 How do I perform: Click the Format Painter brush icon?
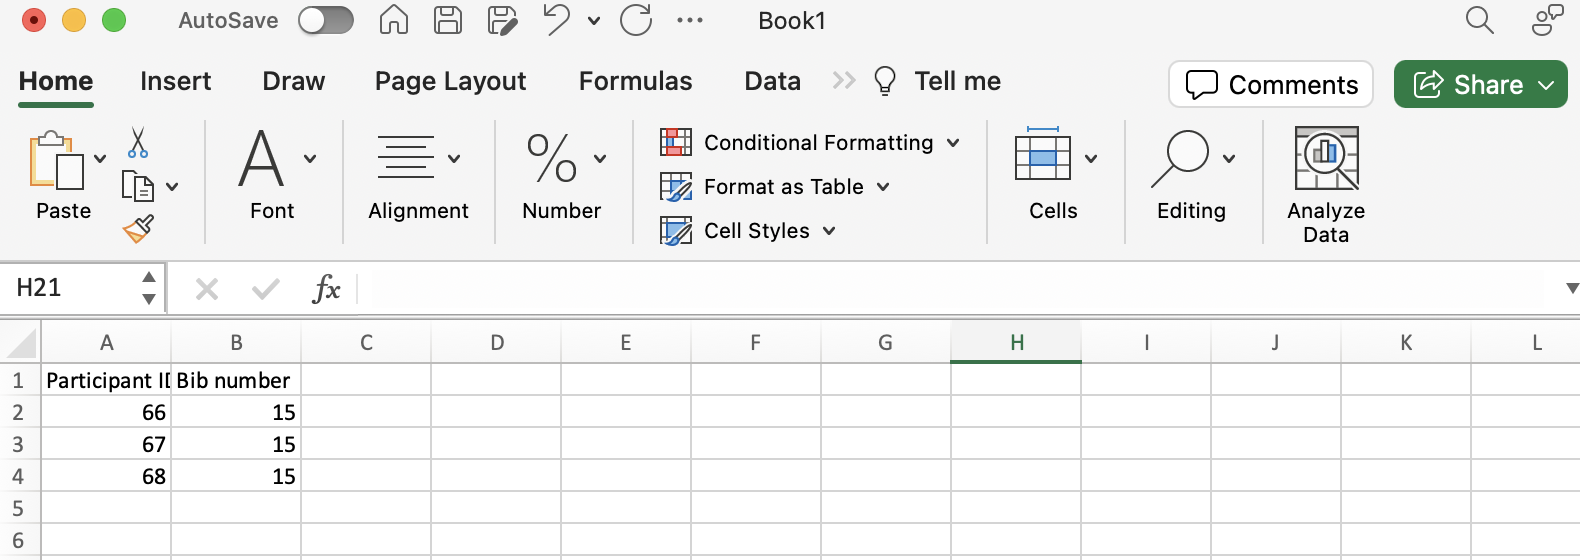click(x=138, y=229)
